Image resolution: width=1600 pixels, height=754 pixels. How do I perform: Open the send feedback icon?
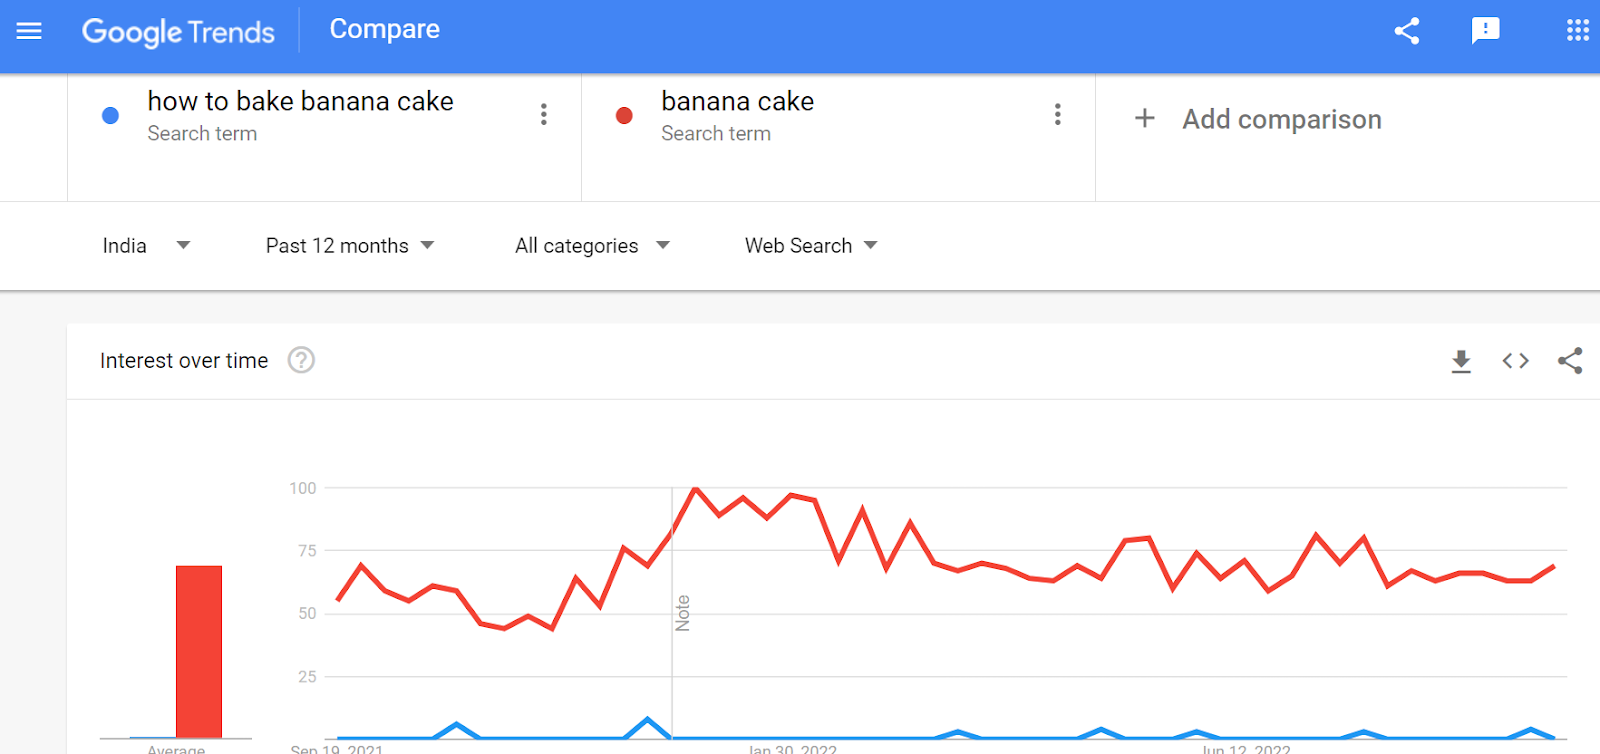1485,31
